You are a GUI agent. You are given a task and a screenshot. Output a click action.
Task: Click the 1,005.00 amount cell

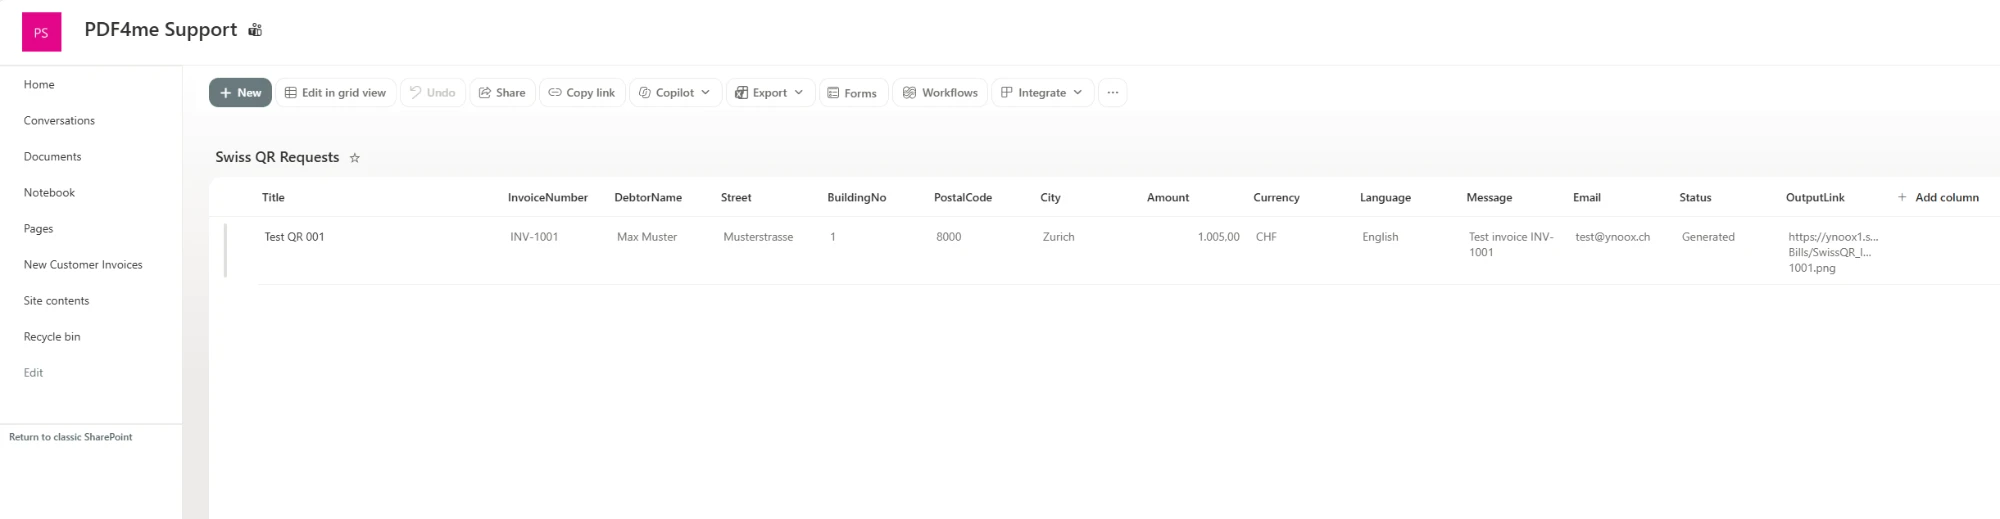coord(1218,237)
